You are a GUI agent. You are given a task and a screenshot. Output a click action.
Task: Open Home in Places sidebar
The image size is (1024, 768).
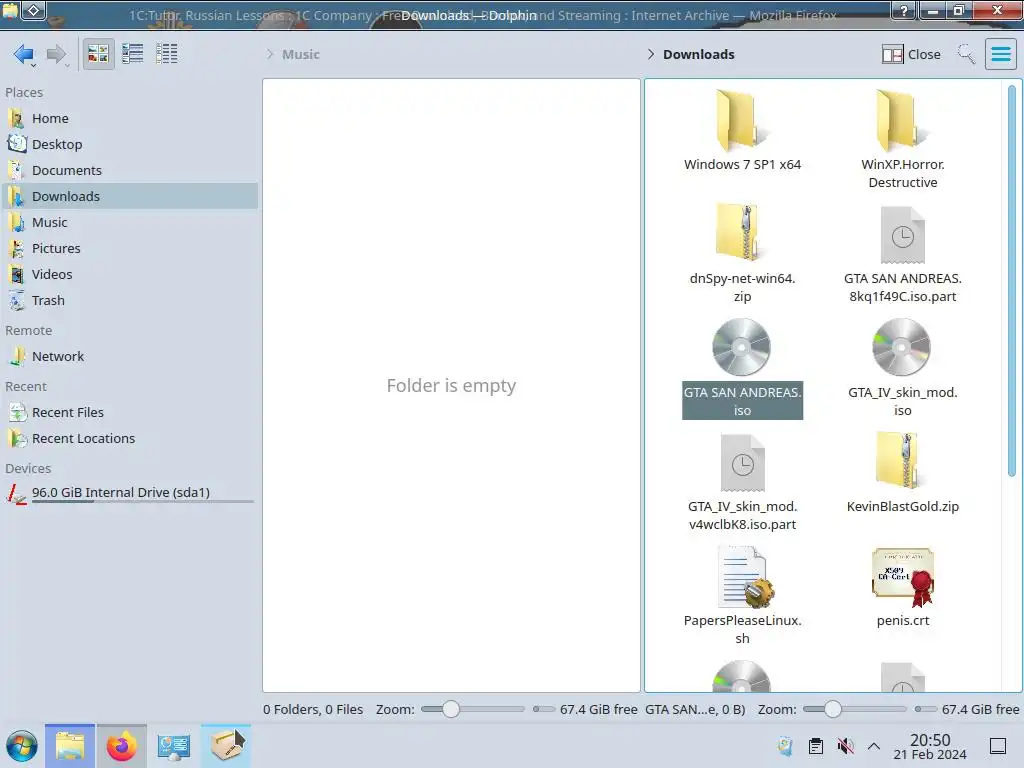(x=130, y=118)
